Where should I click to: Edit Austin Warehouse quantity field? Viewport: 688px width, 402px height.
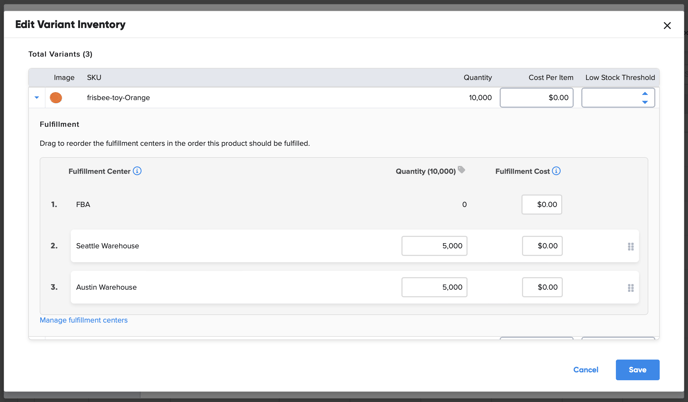[x=434, y=287]
